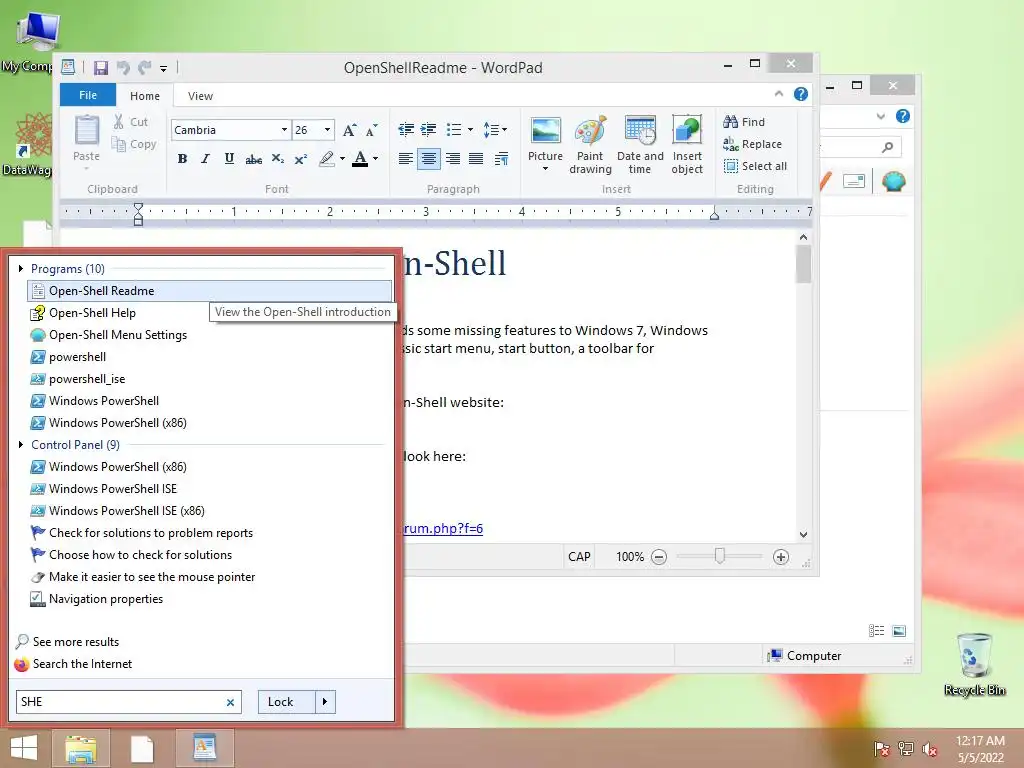Open Open-Shell Menu Settings result

(x=209, y=335)
